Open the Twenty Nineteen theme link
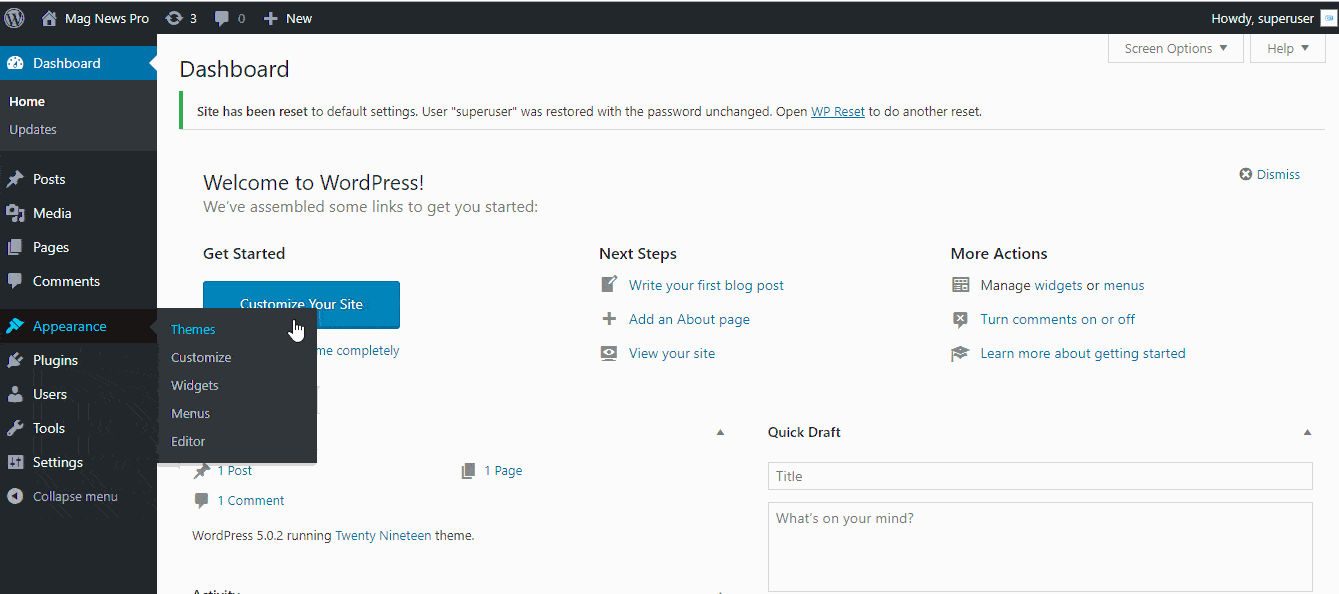The height and width of the screenshot is (594, 1339). [383, 535]
